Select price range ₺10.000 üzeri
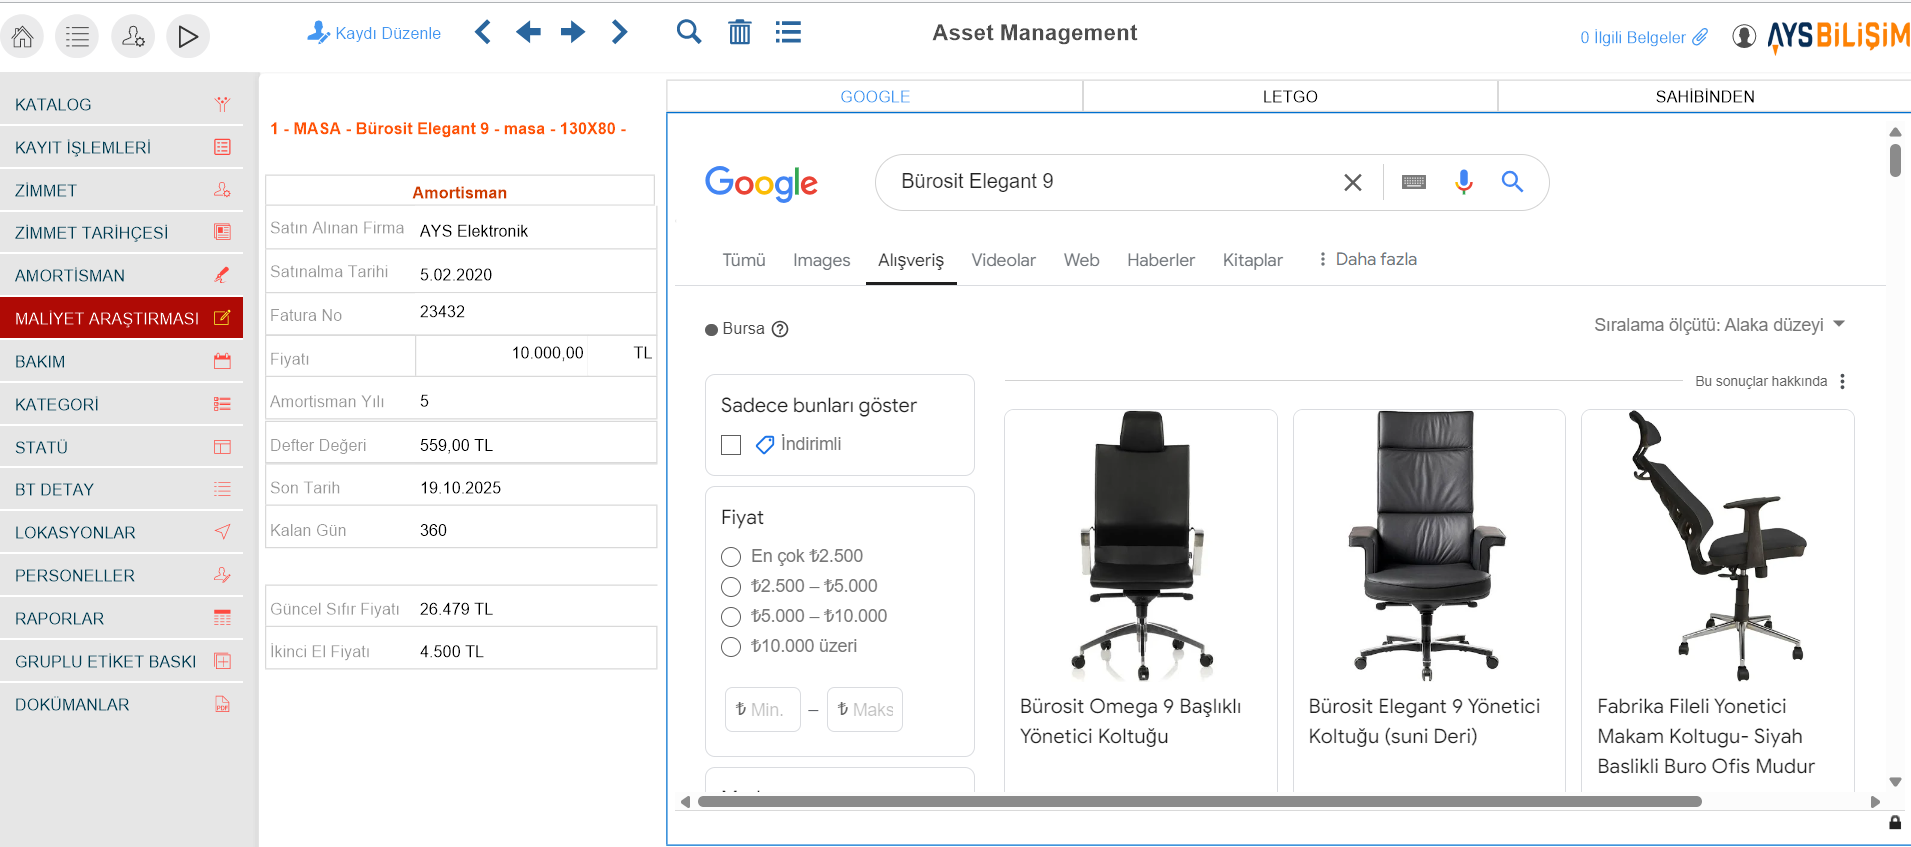 (731, 647)
